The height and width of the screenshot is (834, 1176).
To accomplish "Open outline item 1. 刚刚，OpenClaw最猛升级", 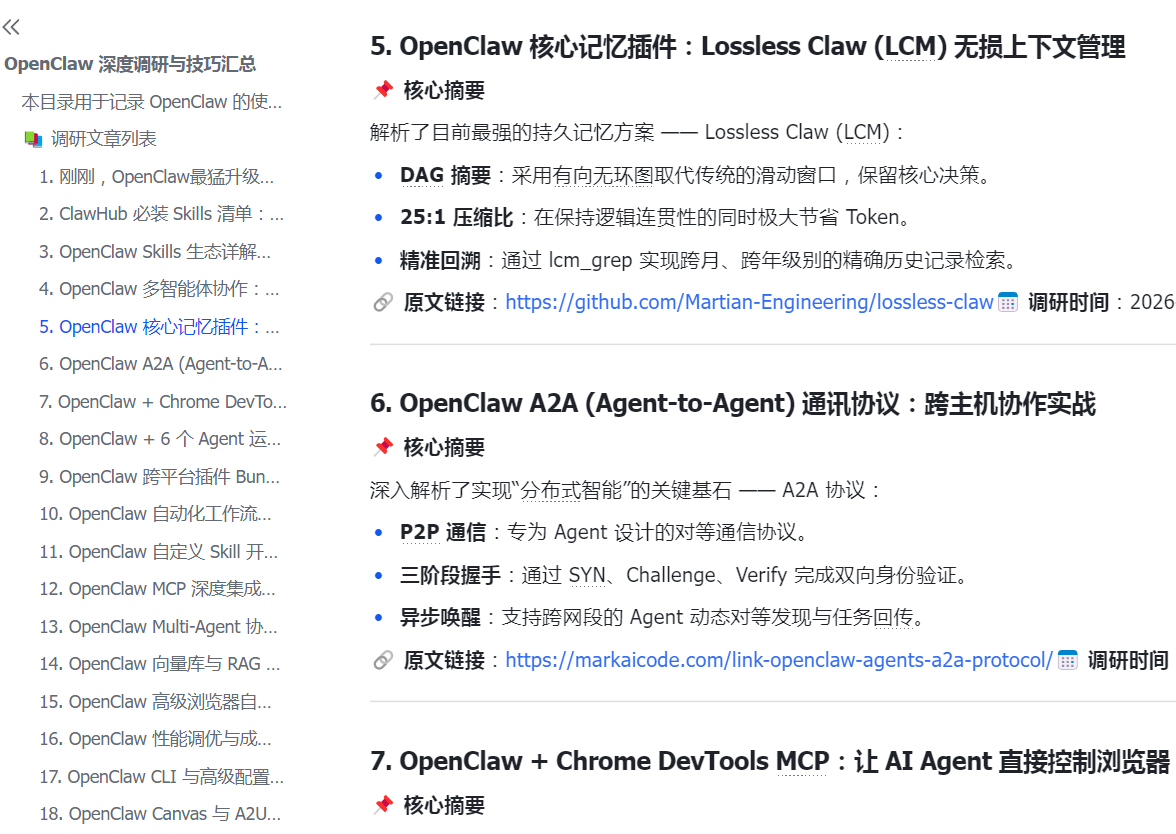I will point(157,176).
